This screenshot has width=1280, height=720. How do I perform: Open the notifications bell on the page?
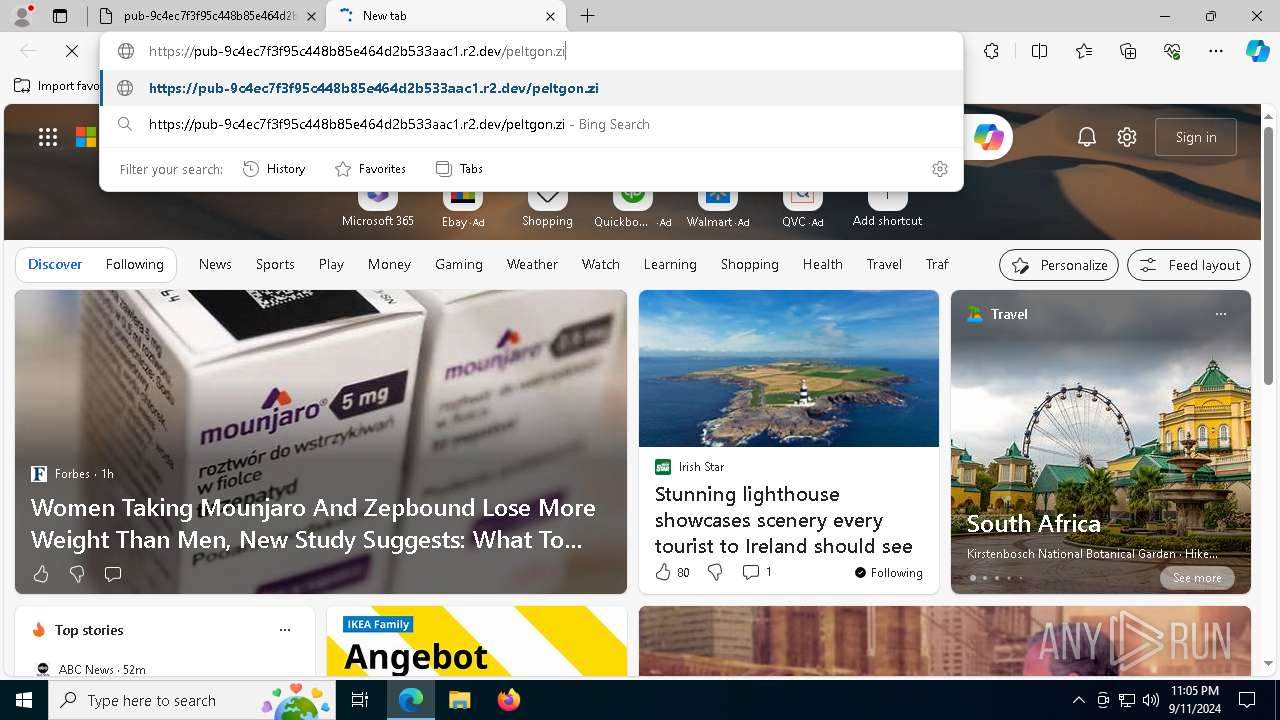(1087, 137)
